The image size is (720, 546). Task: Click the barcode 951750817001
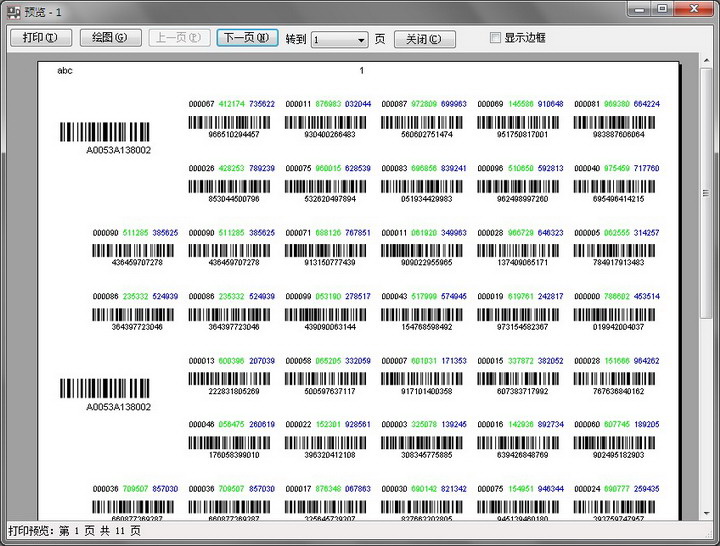[x=518, y=122]
